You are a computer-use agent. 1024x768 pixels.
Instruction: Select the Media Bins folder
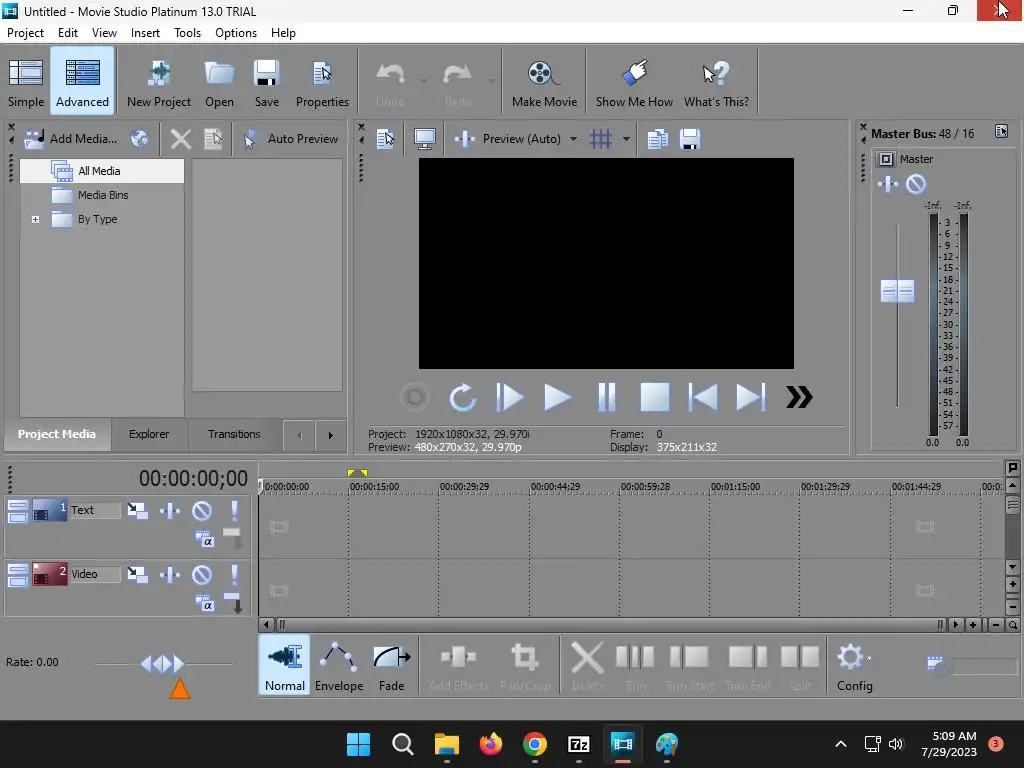click(103, 195)
